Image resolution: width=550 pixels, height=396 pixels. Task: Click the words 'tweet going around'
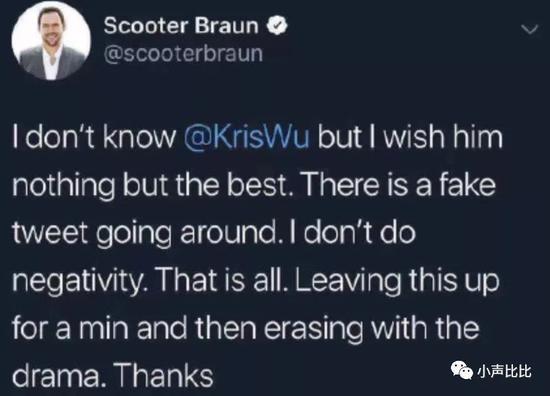point(144,233)
